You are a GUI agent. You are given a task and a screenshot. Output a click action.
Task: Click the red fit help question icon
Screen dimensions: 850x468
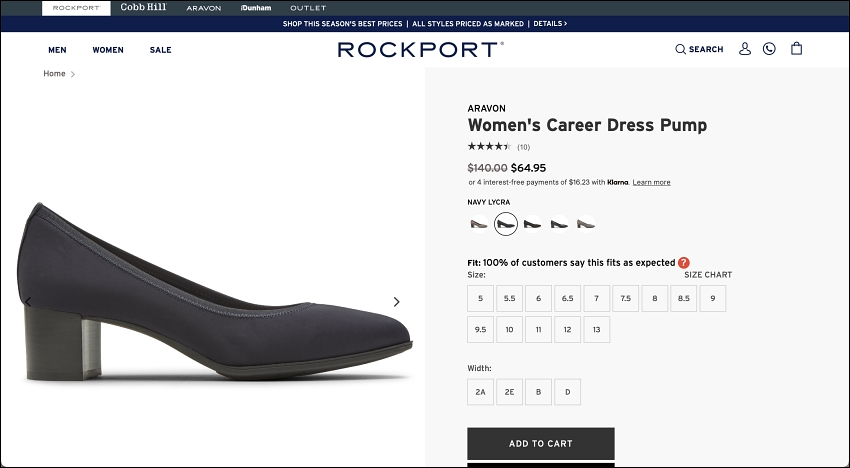(684, 262)
